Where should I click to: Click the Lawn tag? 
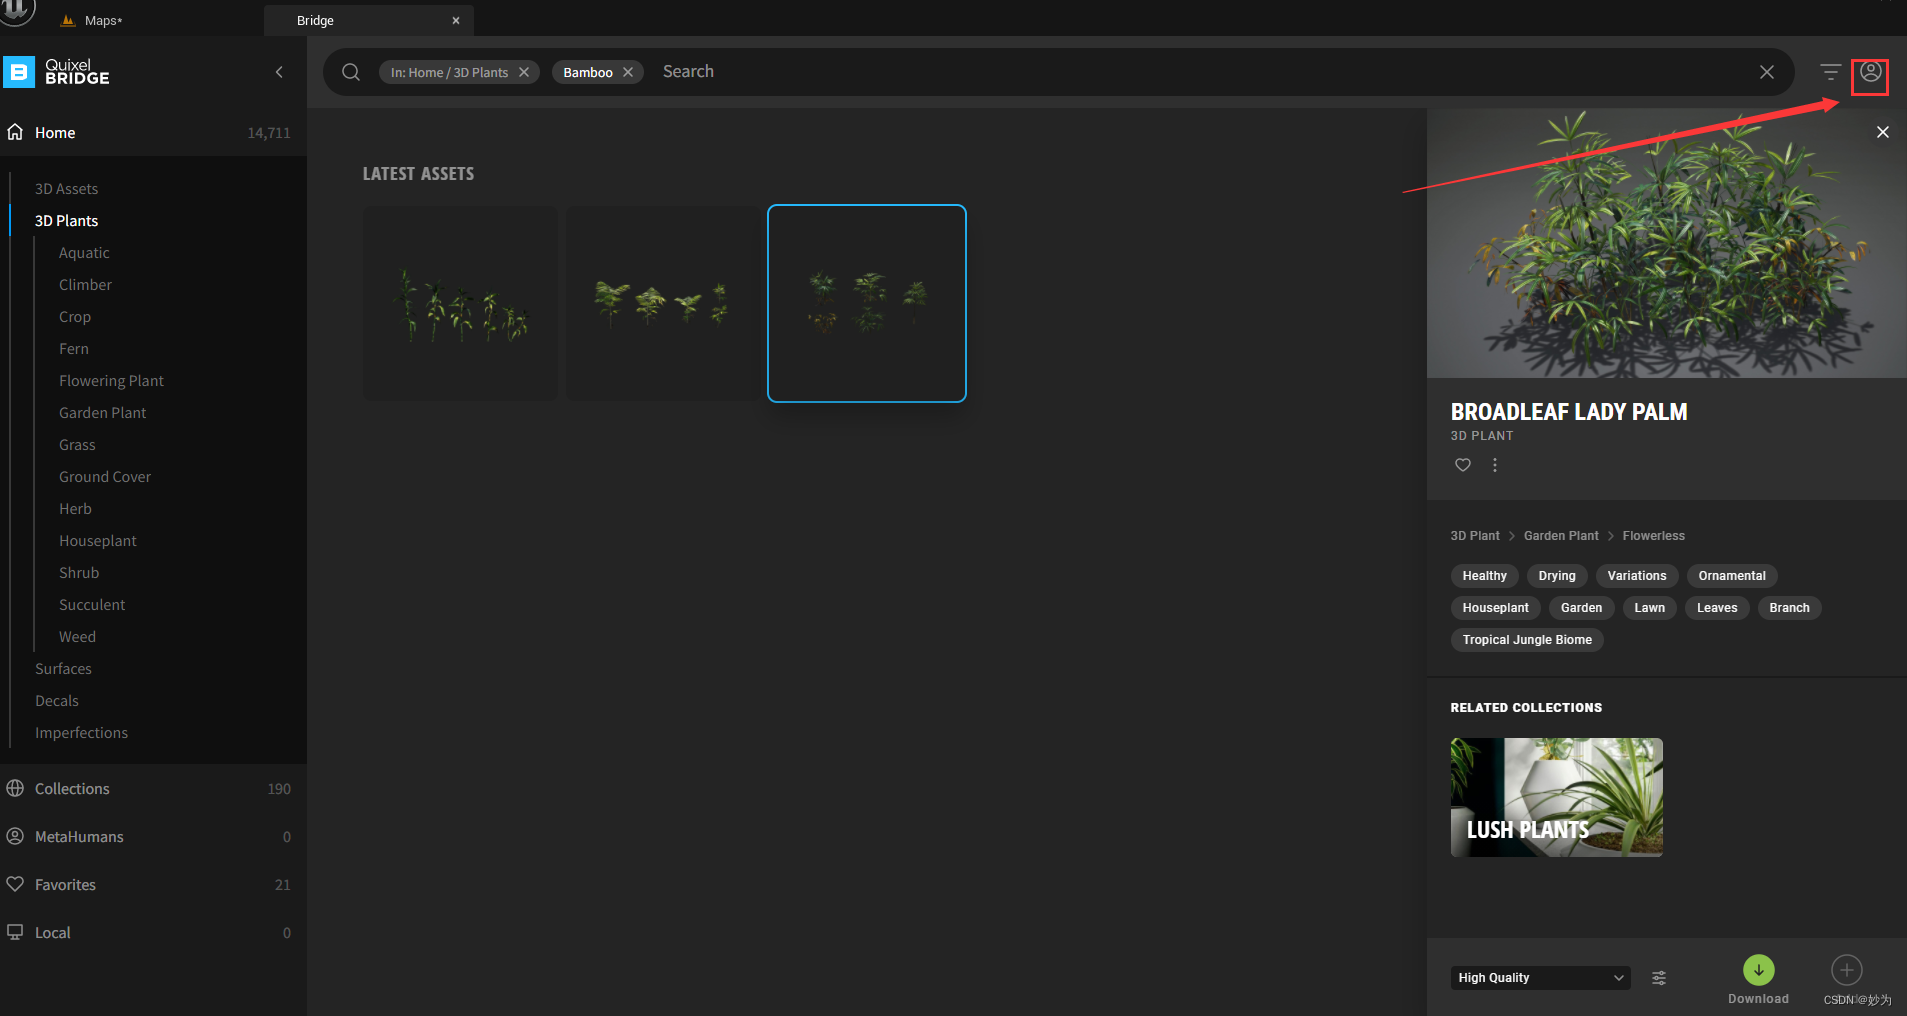(1650, 608)
